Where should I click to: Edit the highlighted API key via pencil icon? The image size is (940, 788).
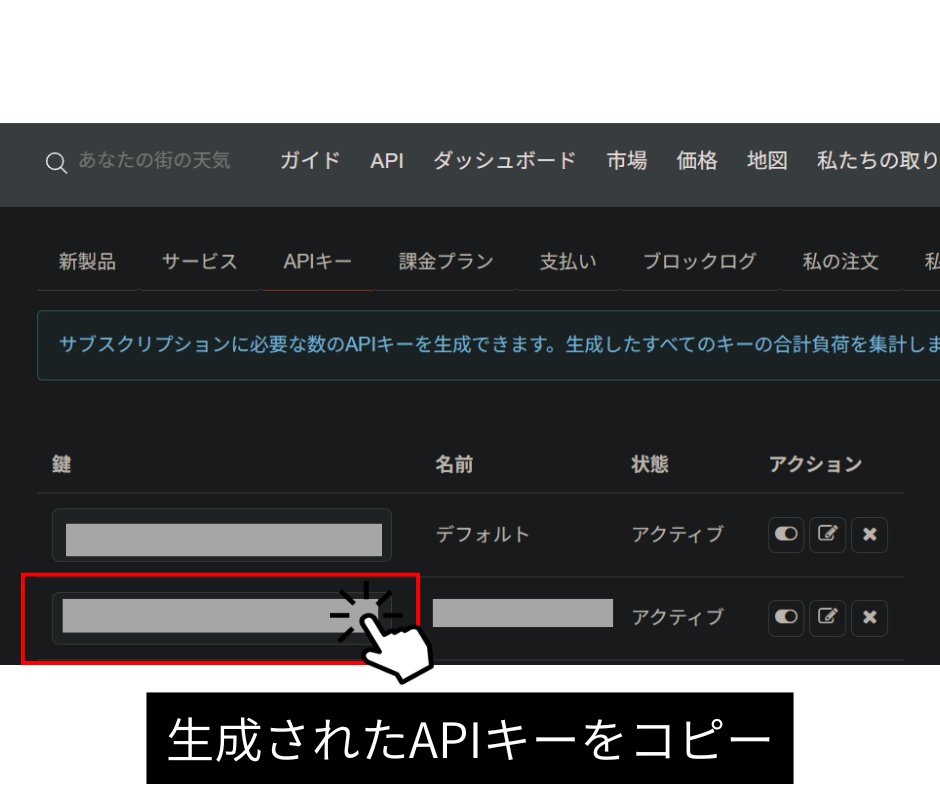tap(827, 617)
